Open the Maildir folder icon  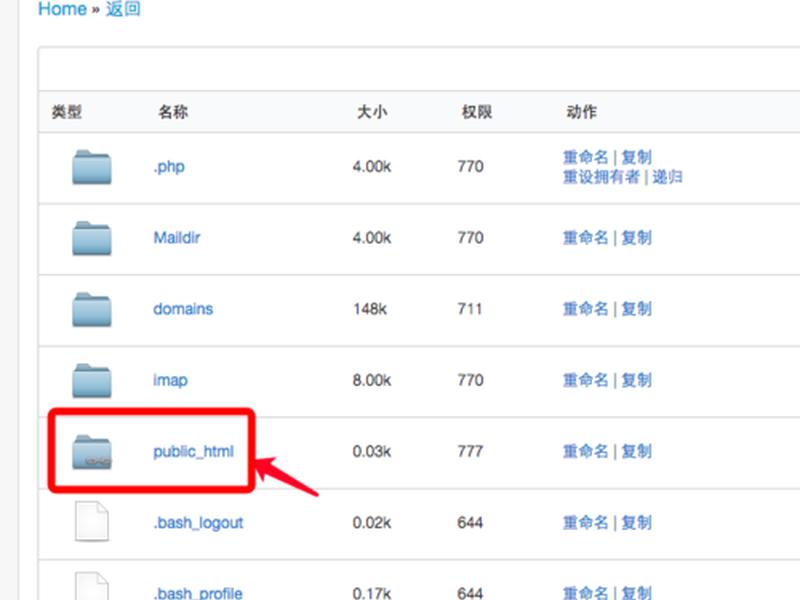[92, 238]
